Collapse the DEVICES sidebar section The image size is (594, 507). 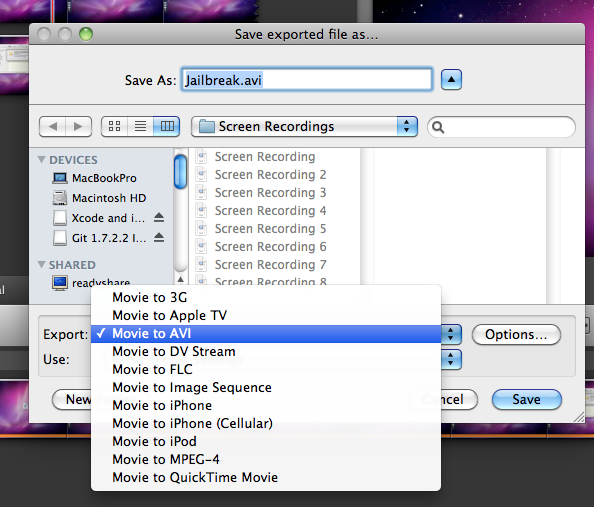click(x=42, y=160)
